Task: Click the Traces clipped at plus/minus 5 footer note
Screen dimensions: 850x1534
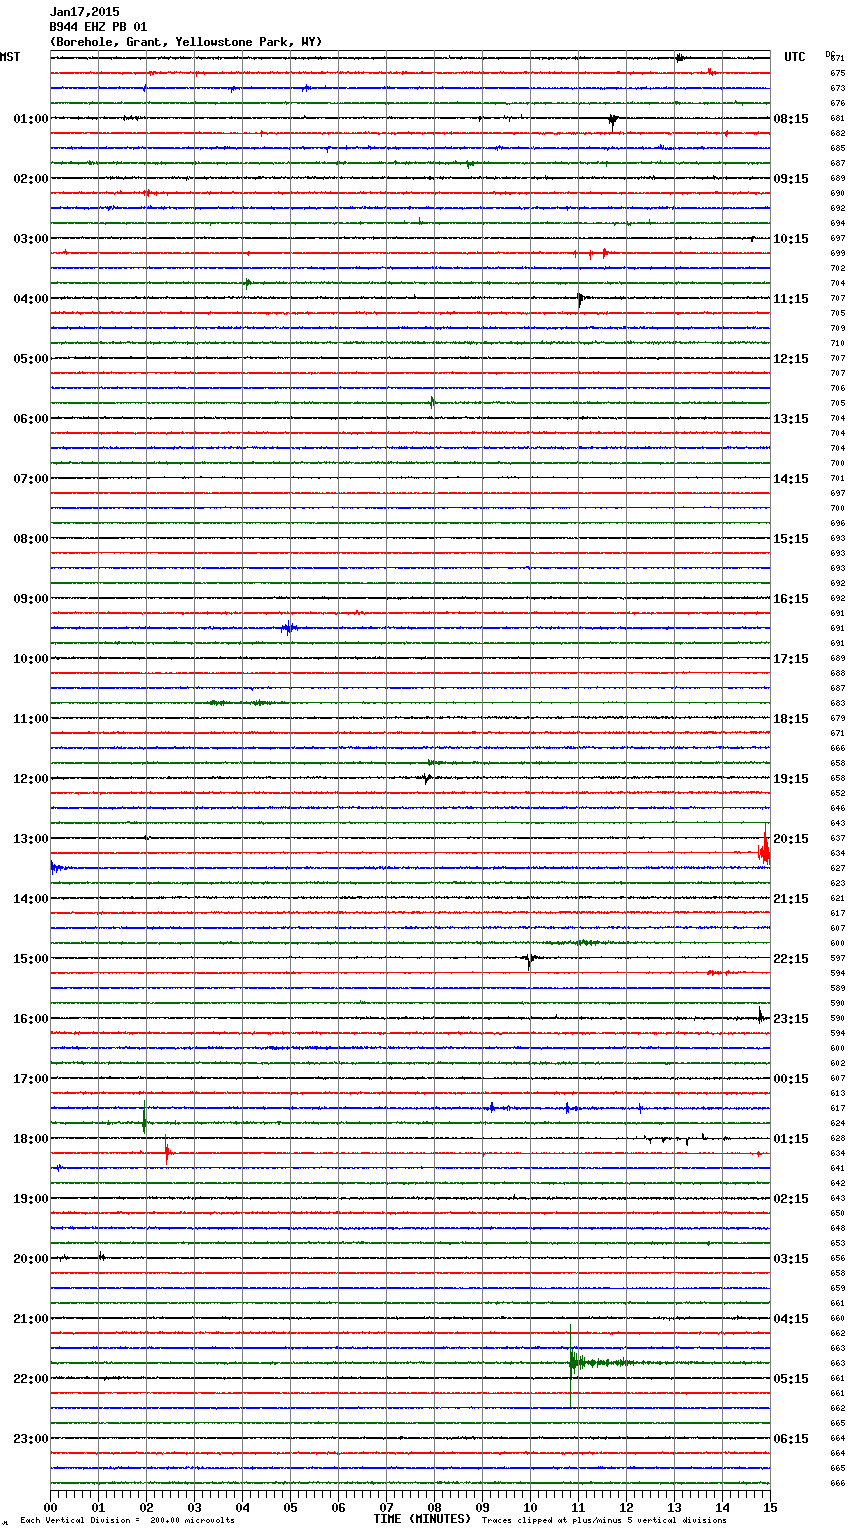Action: point(604,1520)
